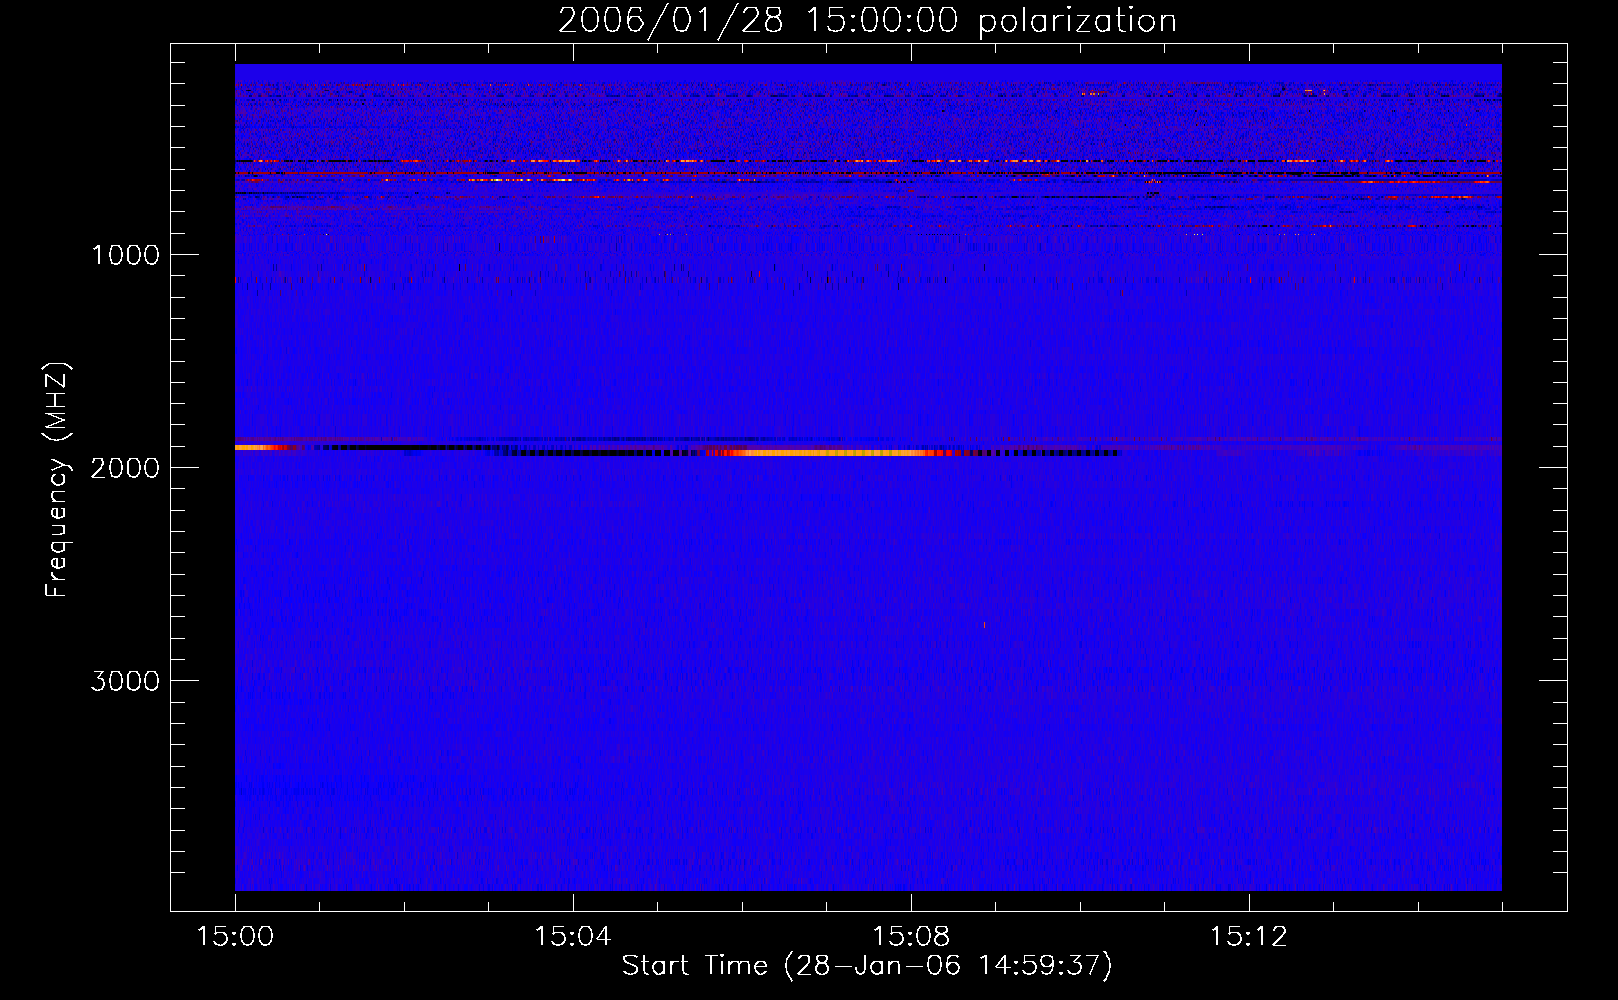
Task: Select the 2000 frequency tick label
Action: [x=125, y=468]
